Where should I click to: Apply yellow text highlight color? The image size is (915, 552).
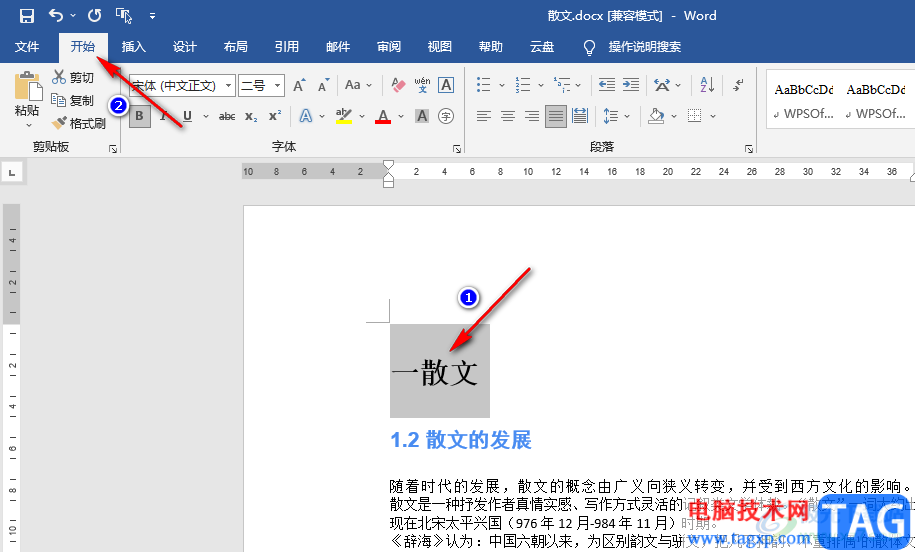(344, 116)
